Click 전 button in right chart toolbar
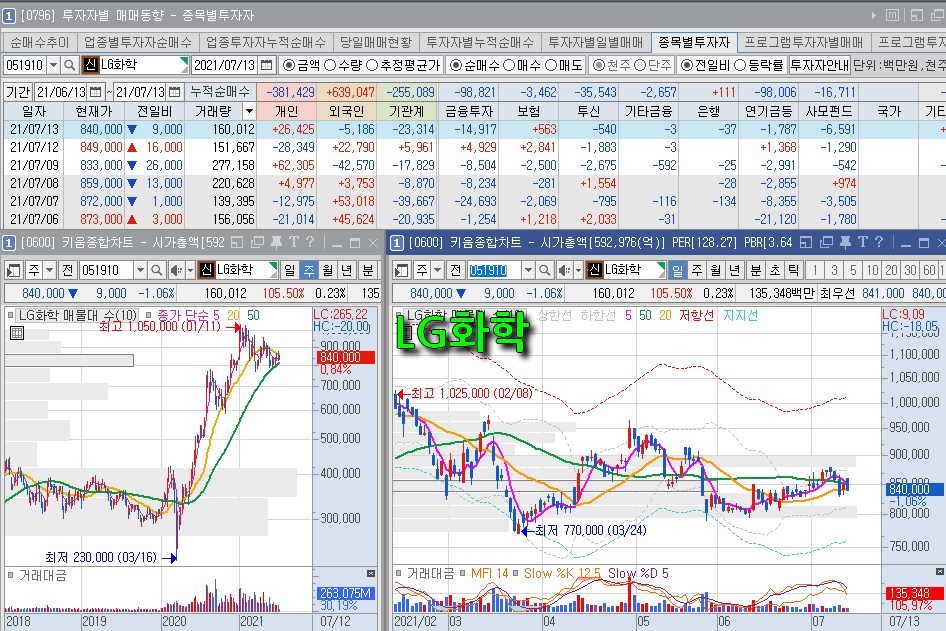Image resolution: width=946 pixels, height=631 pixels. pos(456,270)
